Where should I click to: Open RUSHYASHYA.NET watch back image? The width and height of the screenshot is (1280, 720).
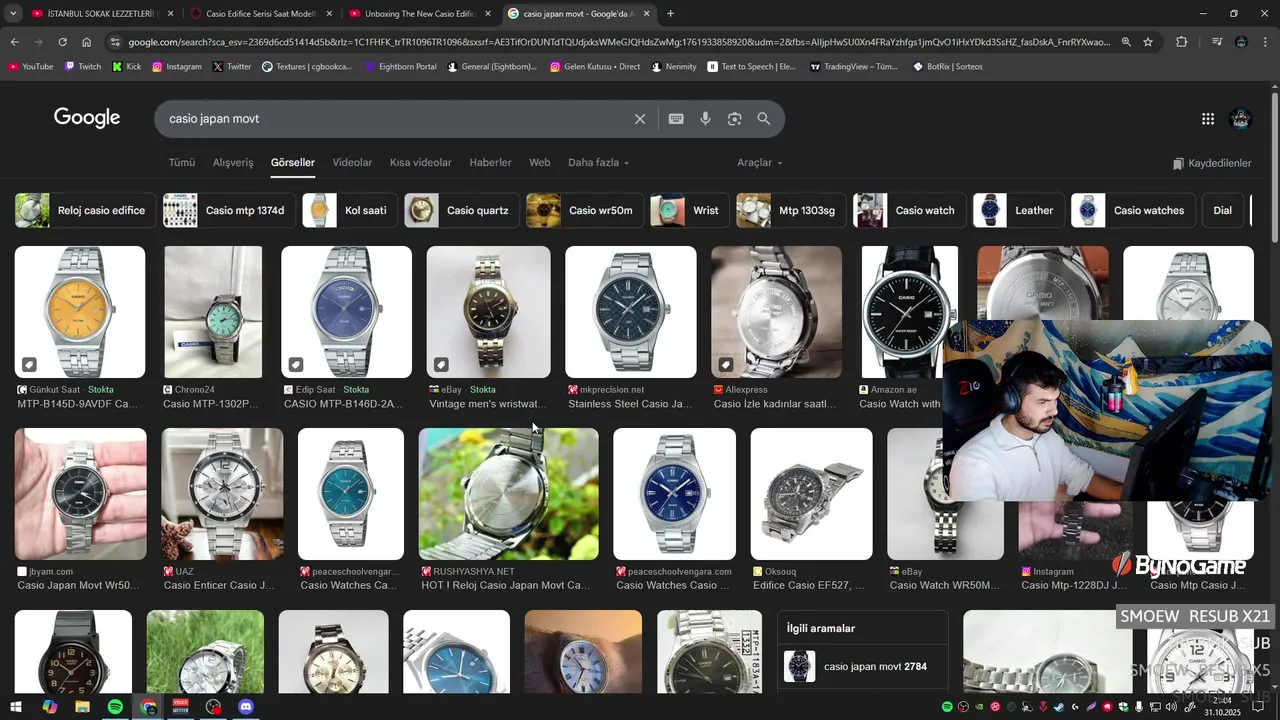509,494
